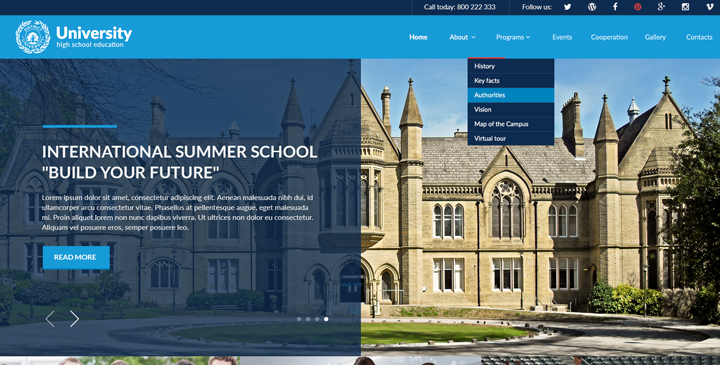Open Virtual tour entry
The image size is (720, 365).
point(511,138)
